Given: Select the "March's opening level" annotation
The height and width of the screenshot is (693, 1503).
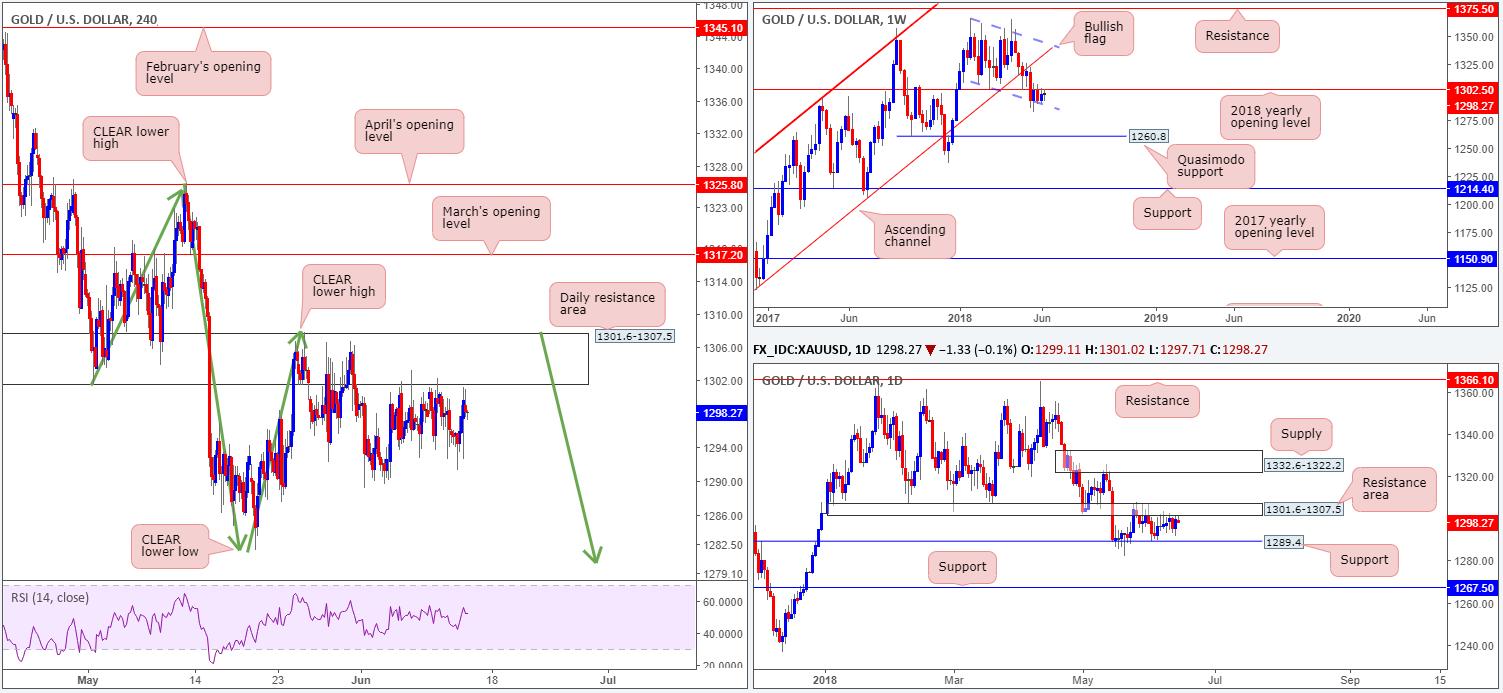Looking at the screenshot, I should tap(490, 219).
